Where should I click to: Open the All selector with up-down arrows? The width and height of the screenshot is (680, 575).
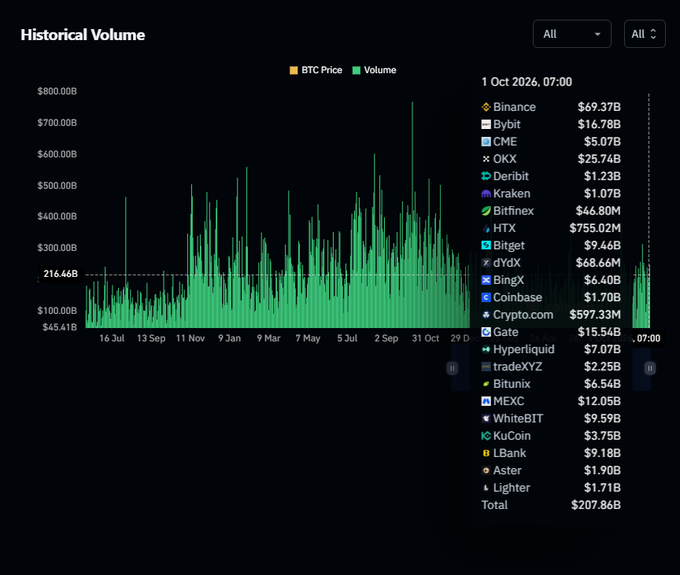(x=644, y=34)
